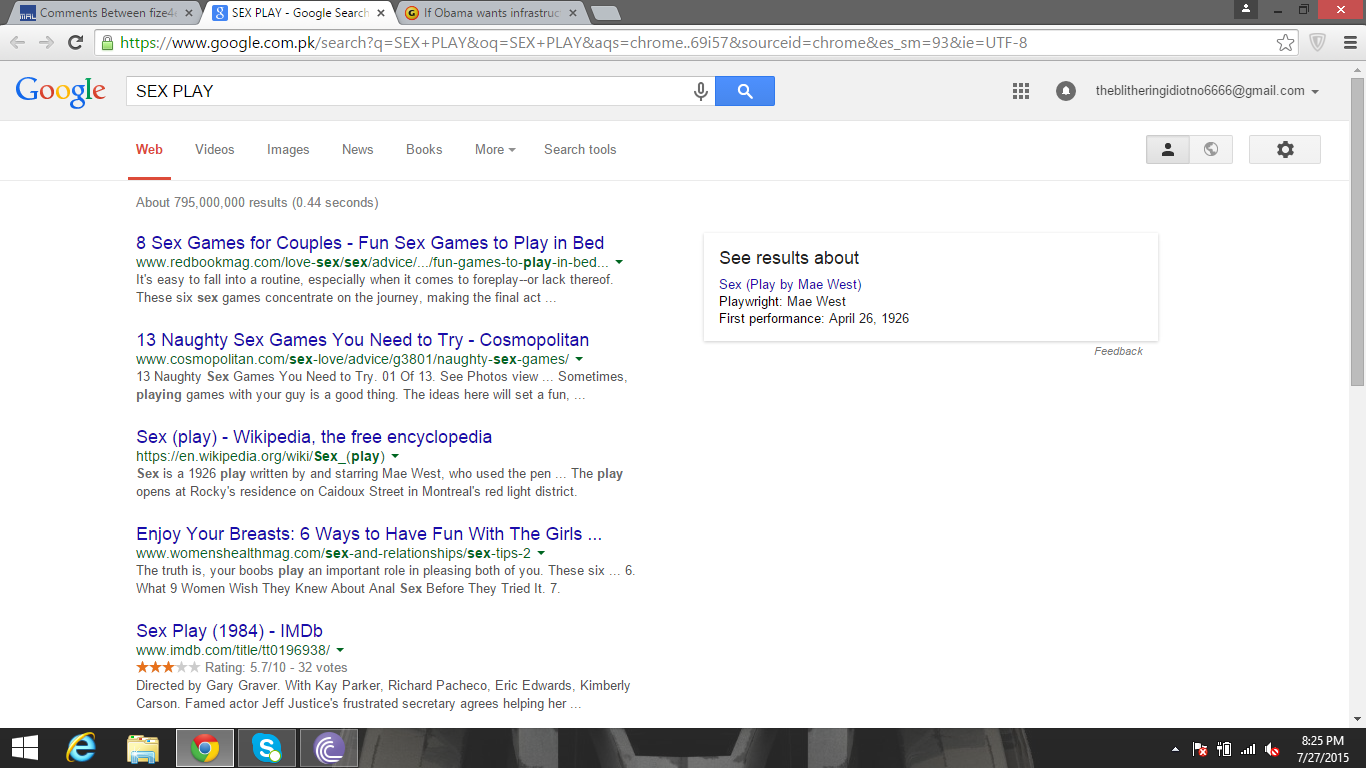This screenshot has width=1366, height=768.
Task: Click the battery tray icon
Action: tap(1224, 749)
